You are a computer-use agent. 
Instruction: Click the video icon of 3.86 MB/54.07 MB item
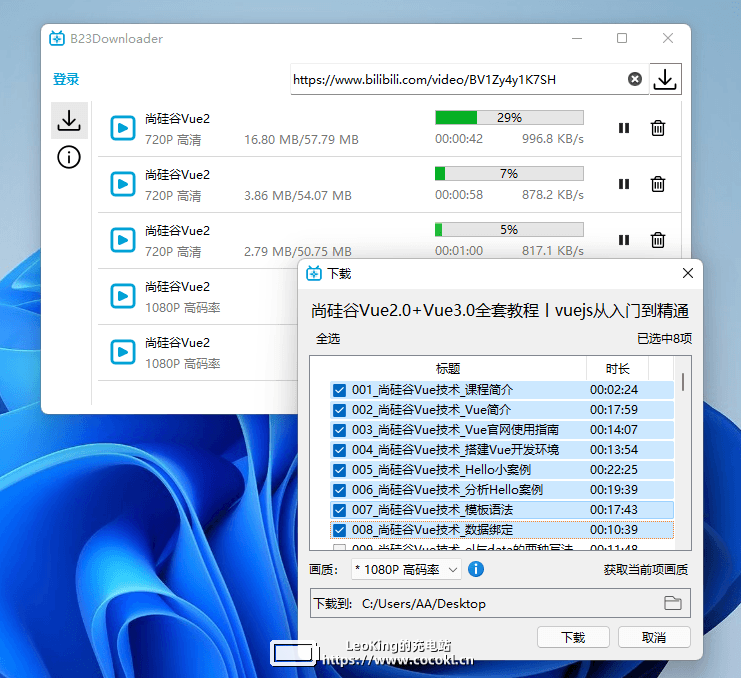[x=123, y=184]
